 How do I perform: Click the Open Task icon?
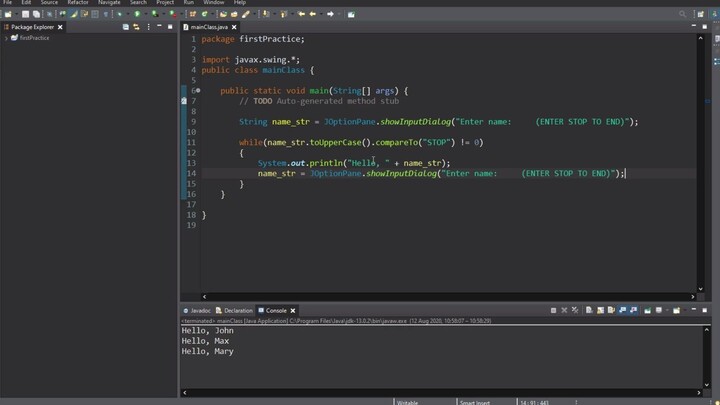(234, 14)
